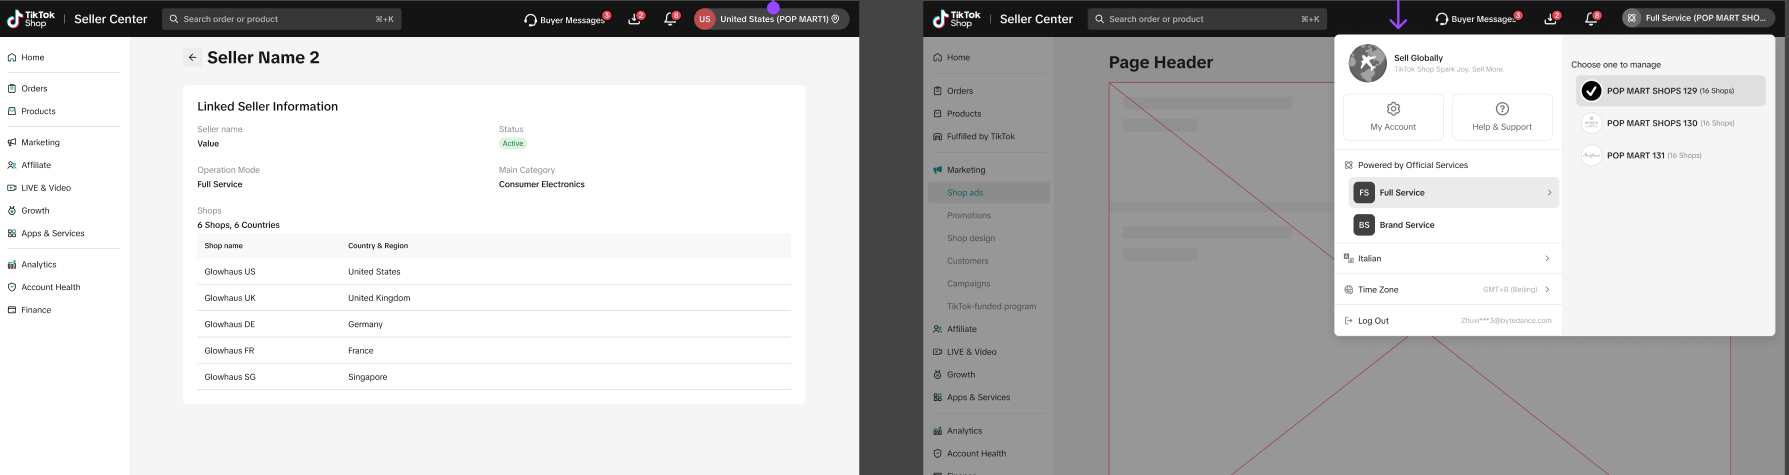Screen dimensions: 1789x475
Task: Click the Sell Globally airplane globe avatar
Action: click(1367, 63)
